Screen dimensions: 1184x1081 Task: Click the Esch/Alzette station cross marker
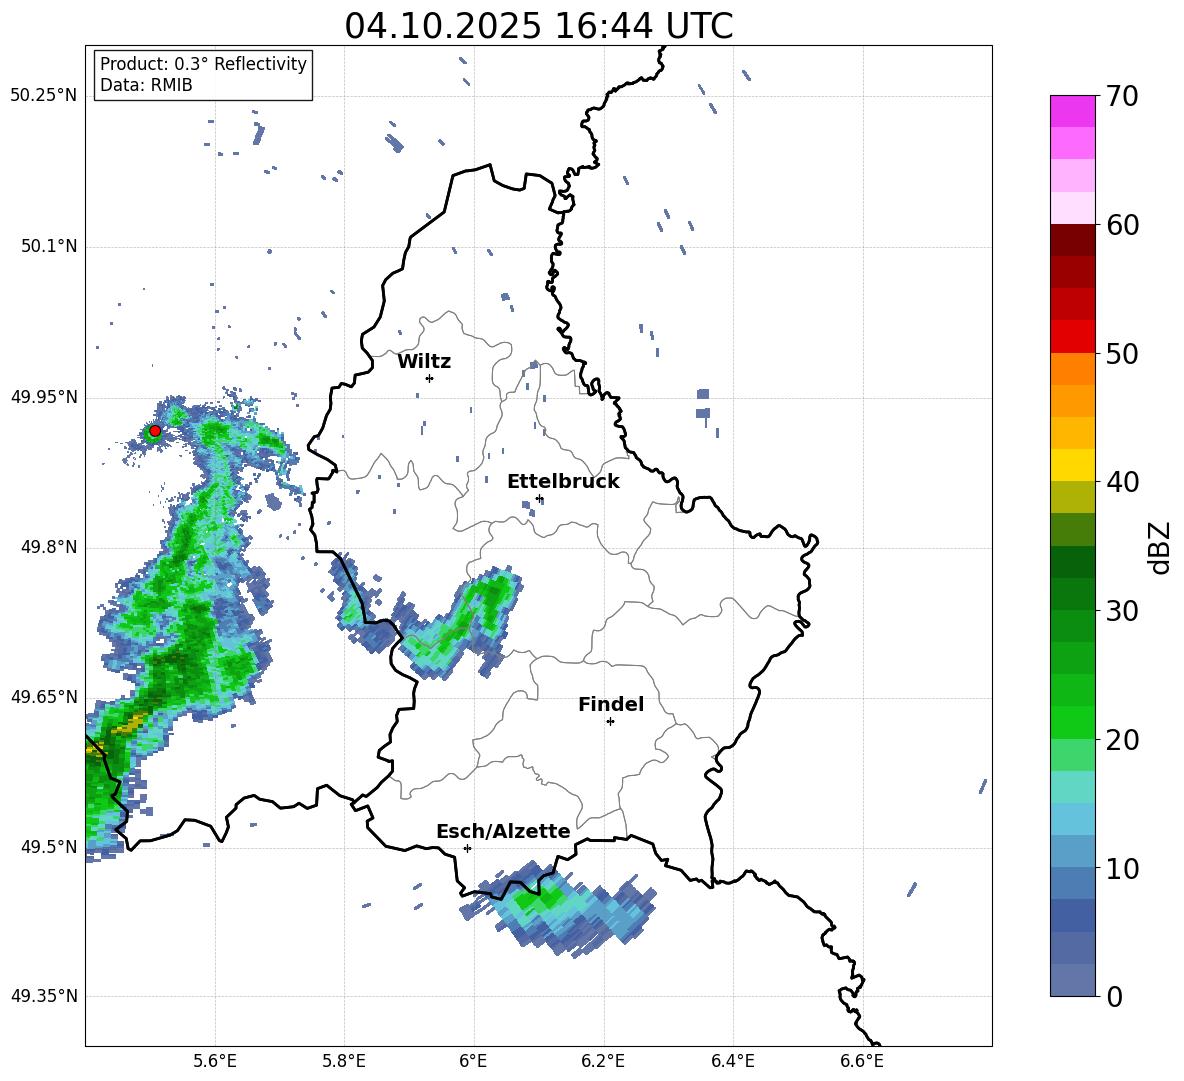pos(467,848)
